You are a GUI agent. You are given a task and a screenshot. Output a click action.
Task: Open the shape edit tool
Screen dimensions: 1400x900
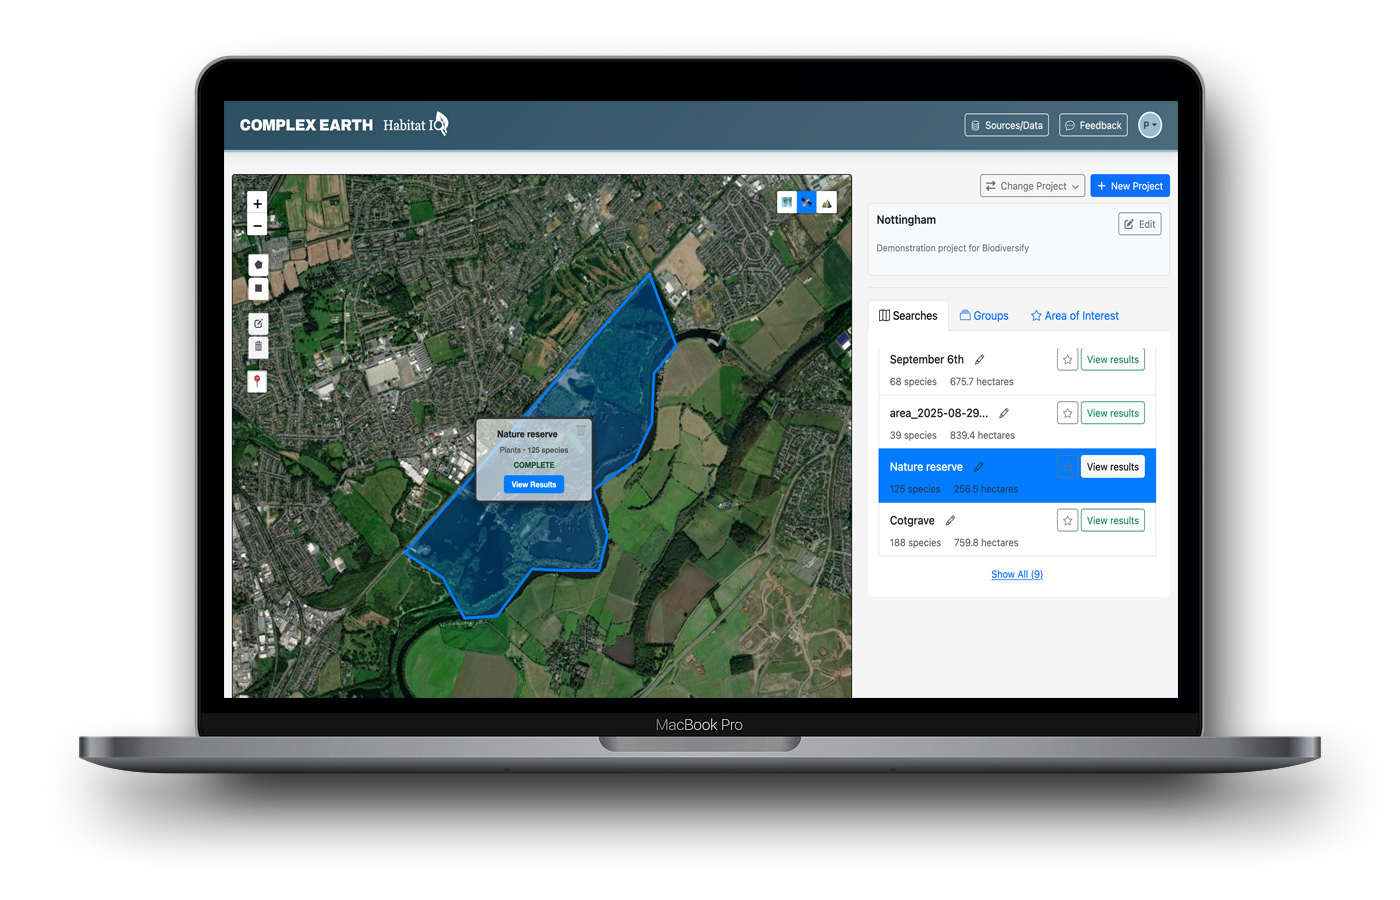(x=257, y=323)
